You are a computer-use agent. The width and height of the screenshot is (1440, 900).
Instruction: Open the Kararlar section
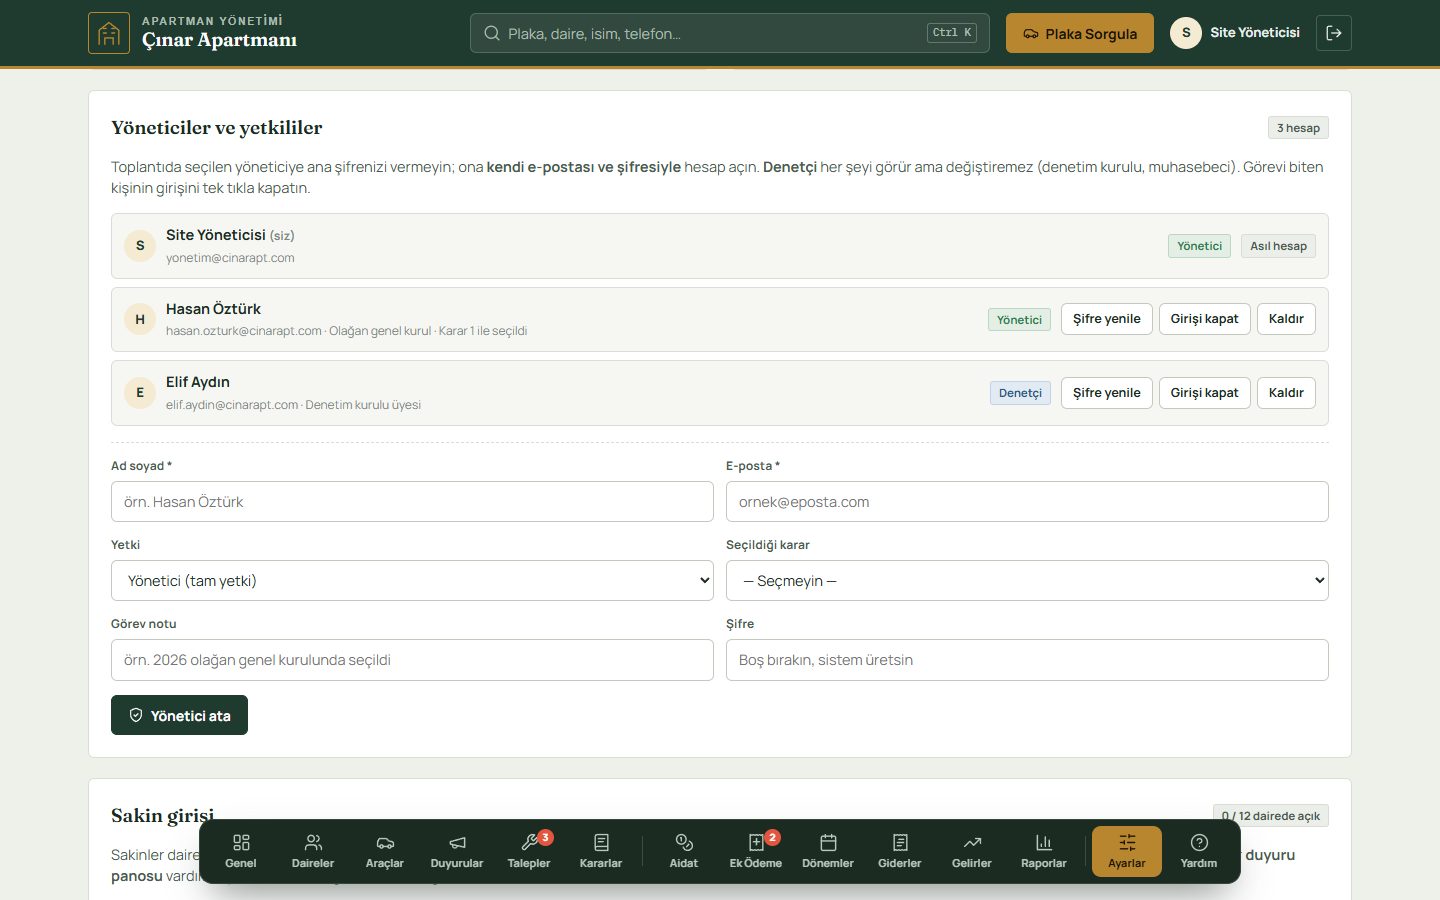coord(601,851)
